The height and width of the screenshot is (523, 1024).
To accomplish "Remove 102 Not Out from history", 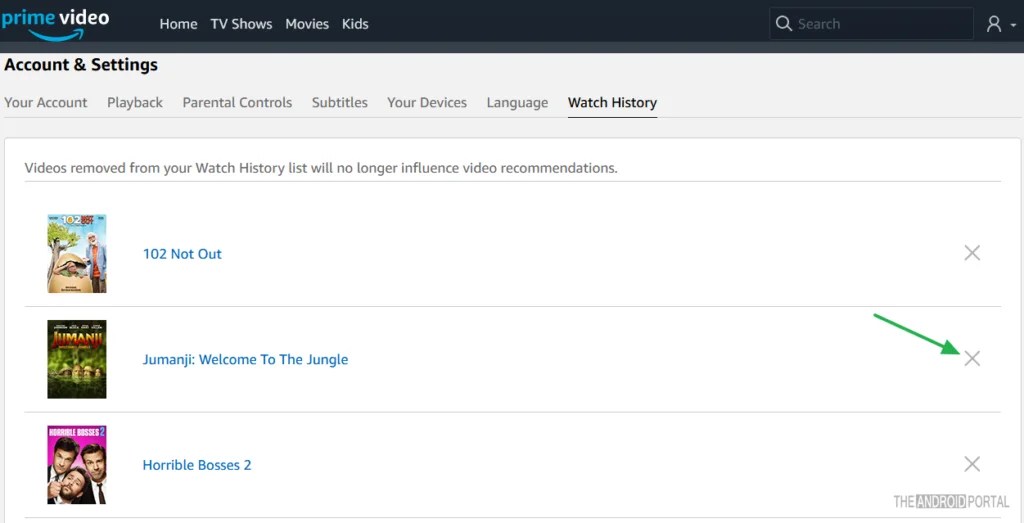I will click(x=972, y=253).
